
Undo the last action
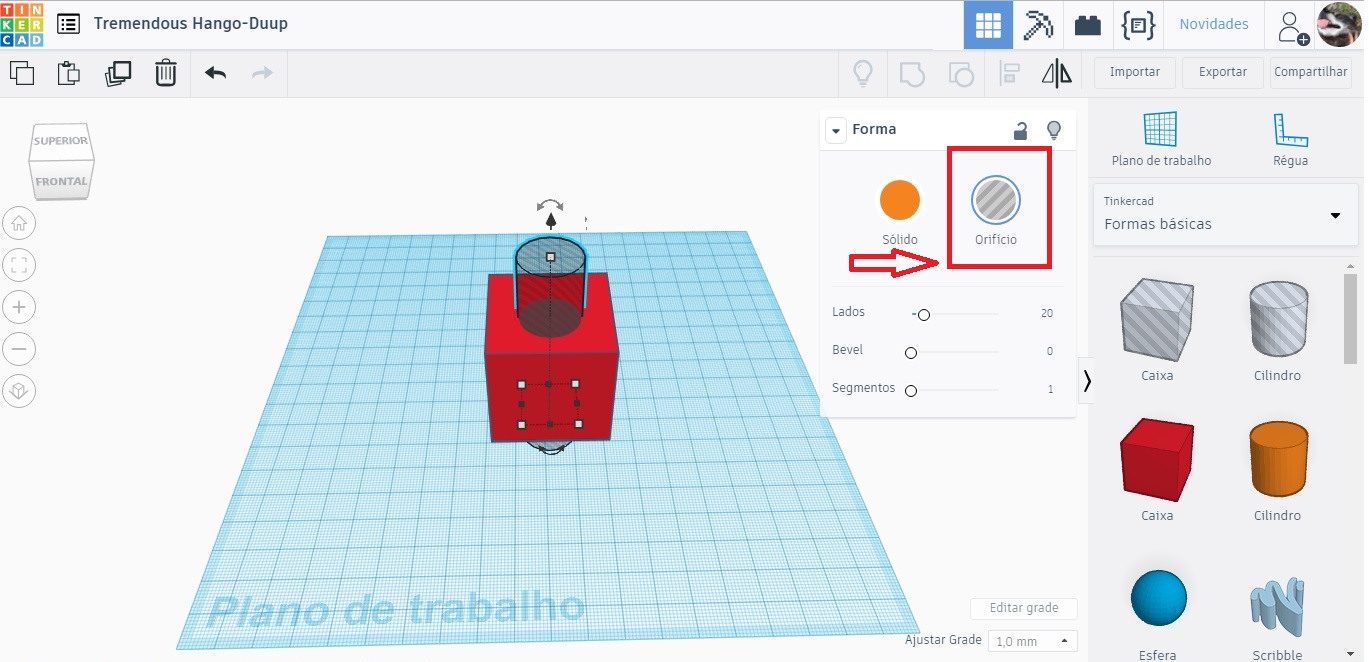tap(214, 72)
